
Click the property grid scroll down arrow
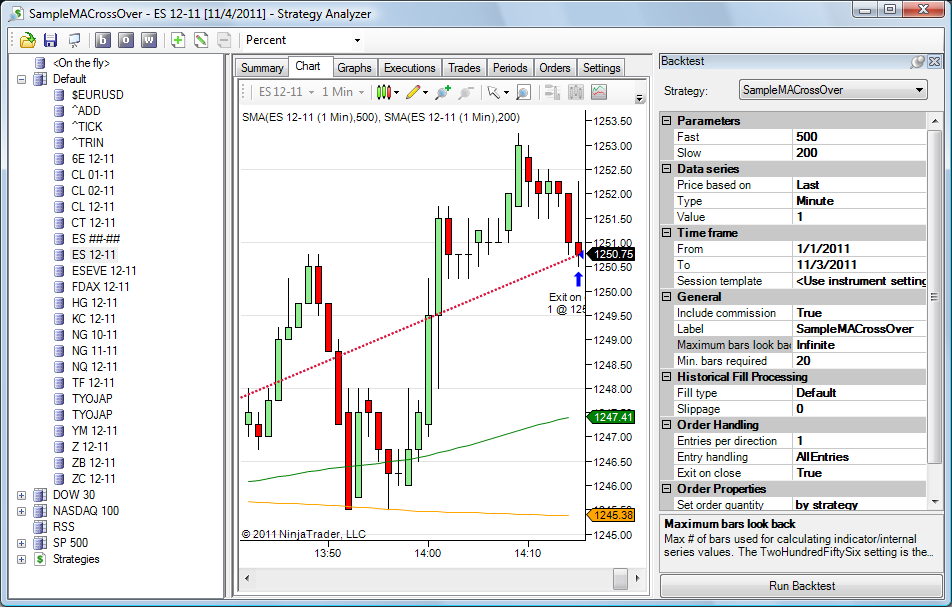[x=935, y=503]
